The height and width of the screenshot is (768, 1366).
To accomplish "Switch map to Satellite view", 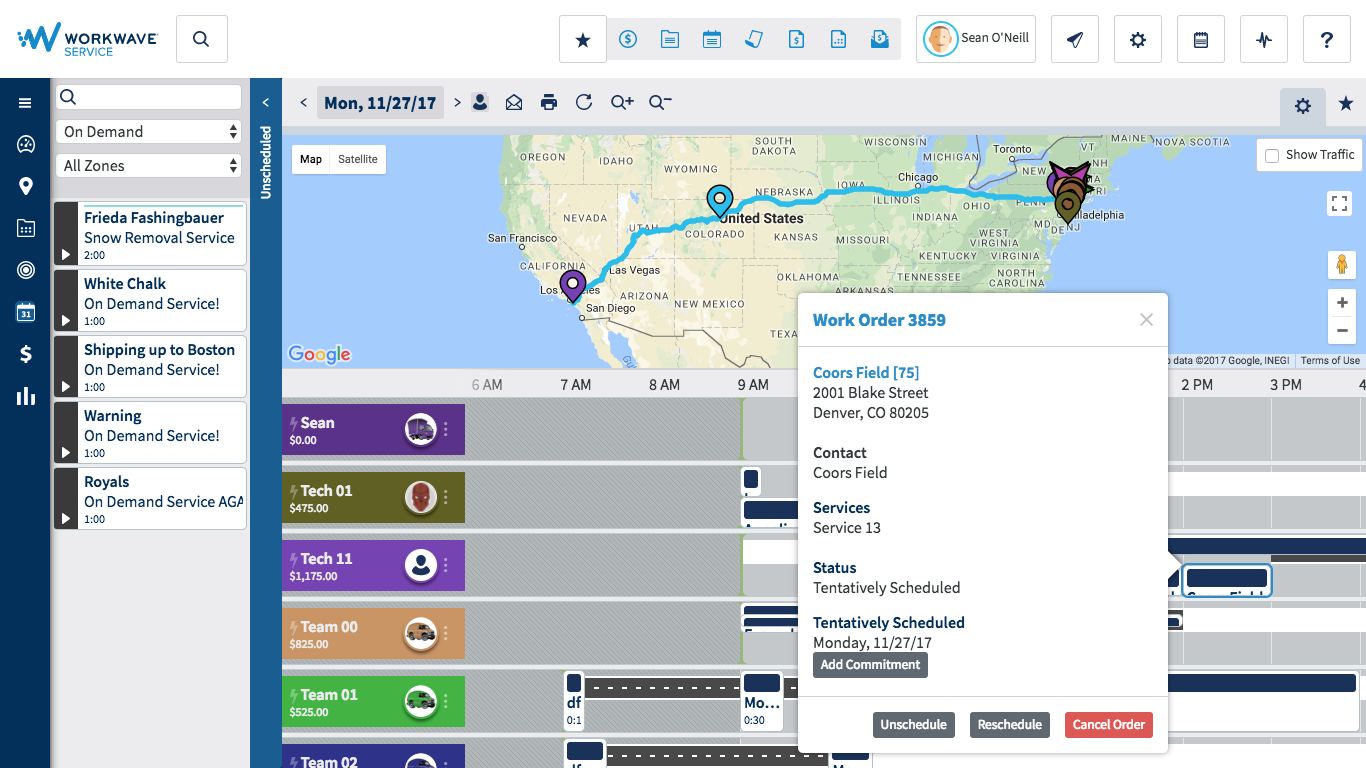I will point(357,159).
